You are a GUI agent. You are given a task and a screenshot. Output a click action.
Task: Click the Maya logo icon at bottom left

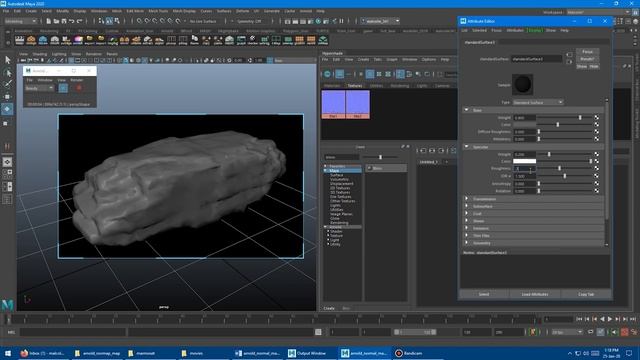7,304
